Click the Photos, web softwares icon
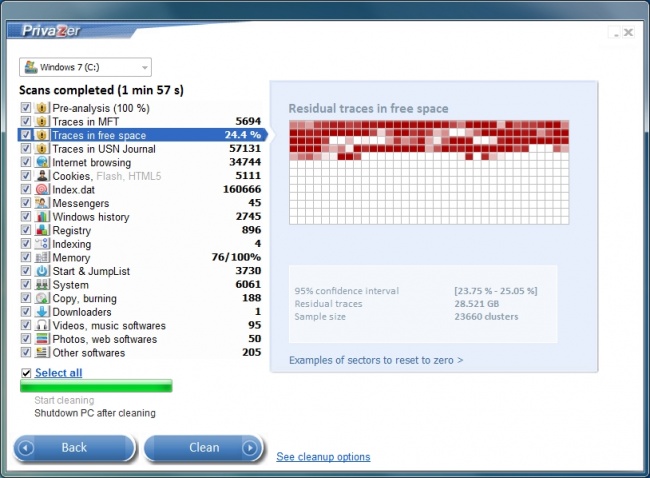This screenshot has width=650, height=478. (42, 339)
